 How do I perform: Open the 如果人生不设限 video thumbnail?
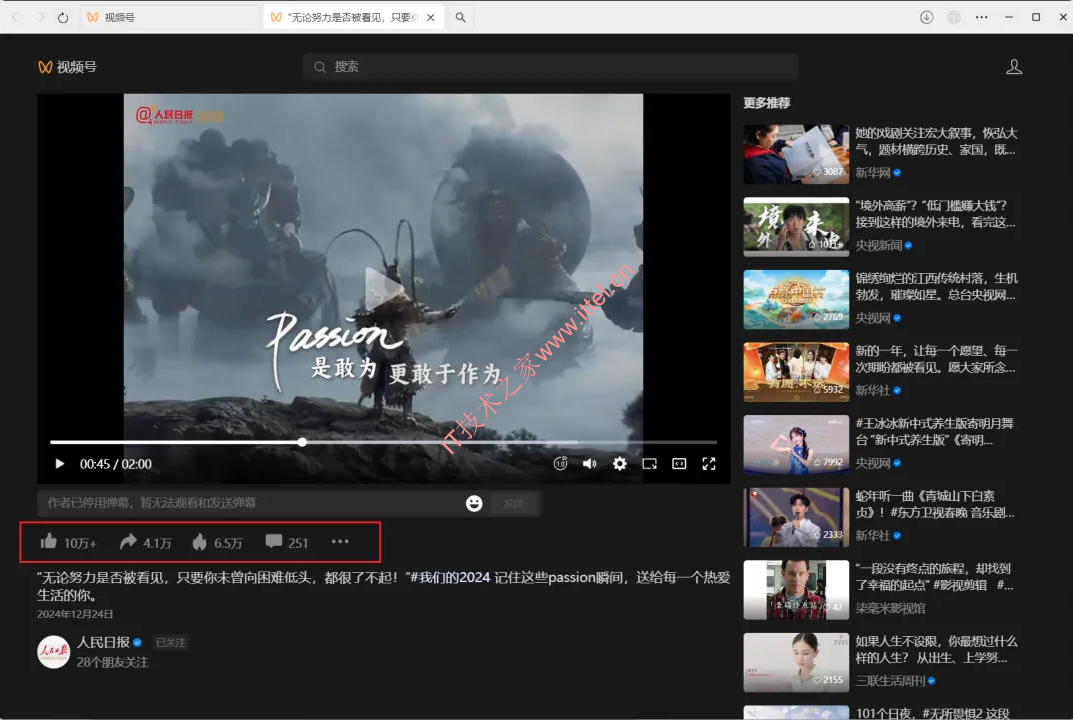coord(796,662)
